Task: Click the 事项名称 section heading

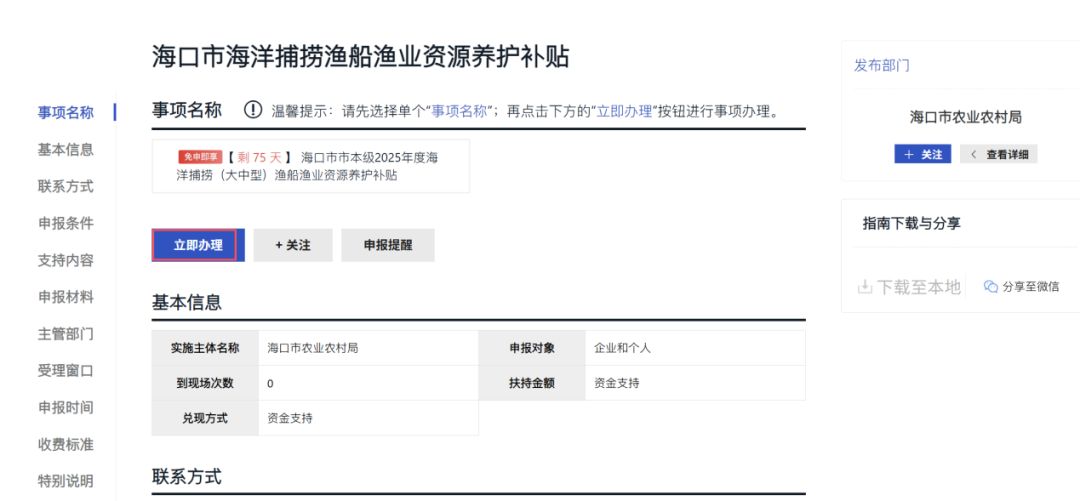Action: point(187,110)
